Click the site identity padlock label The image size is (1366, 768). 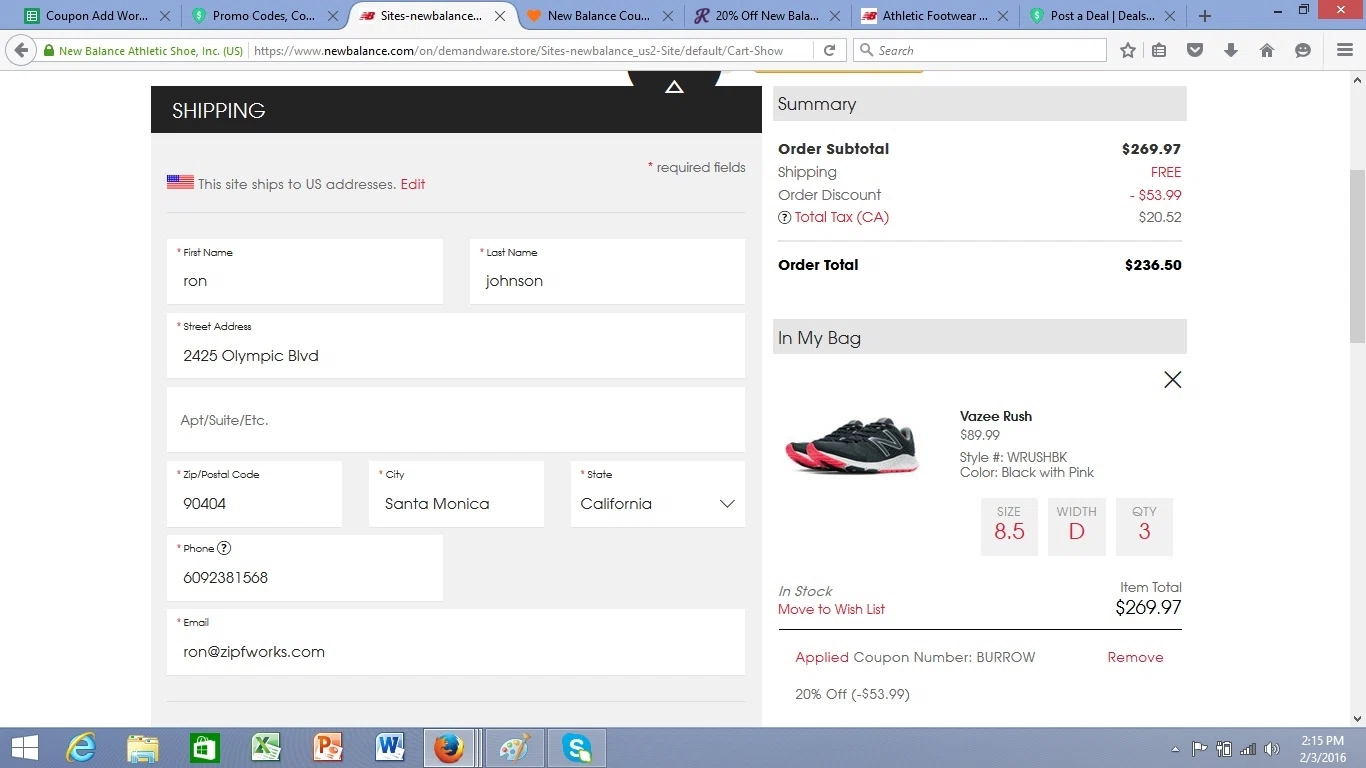[143, 50]
